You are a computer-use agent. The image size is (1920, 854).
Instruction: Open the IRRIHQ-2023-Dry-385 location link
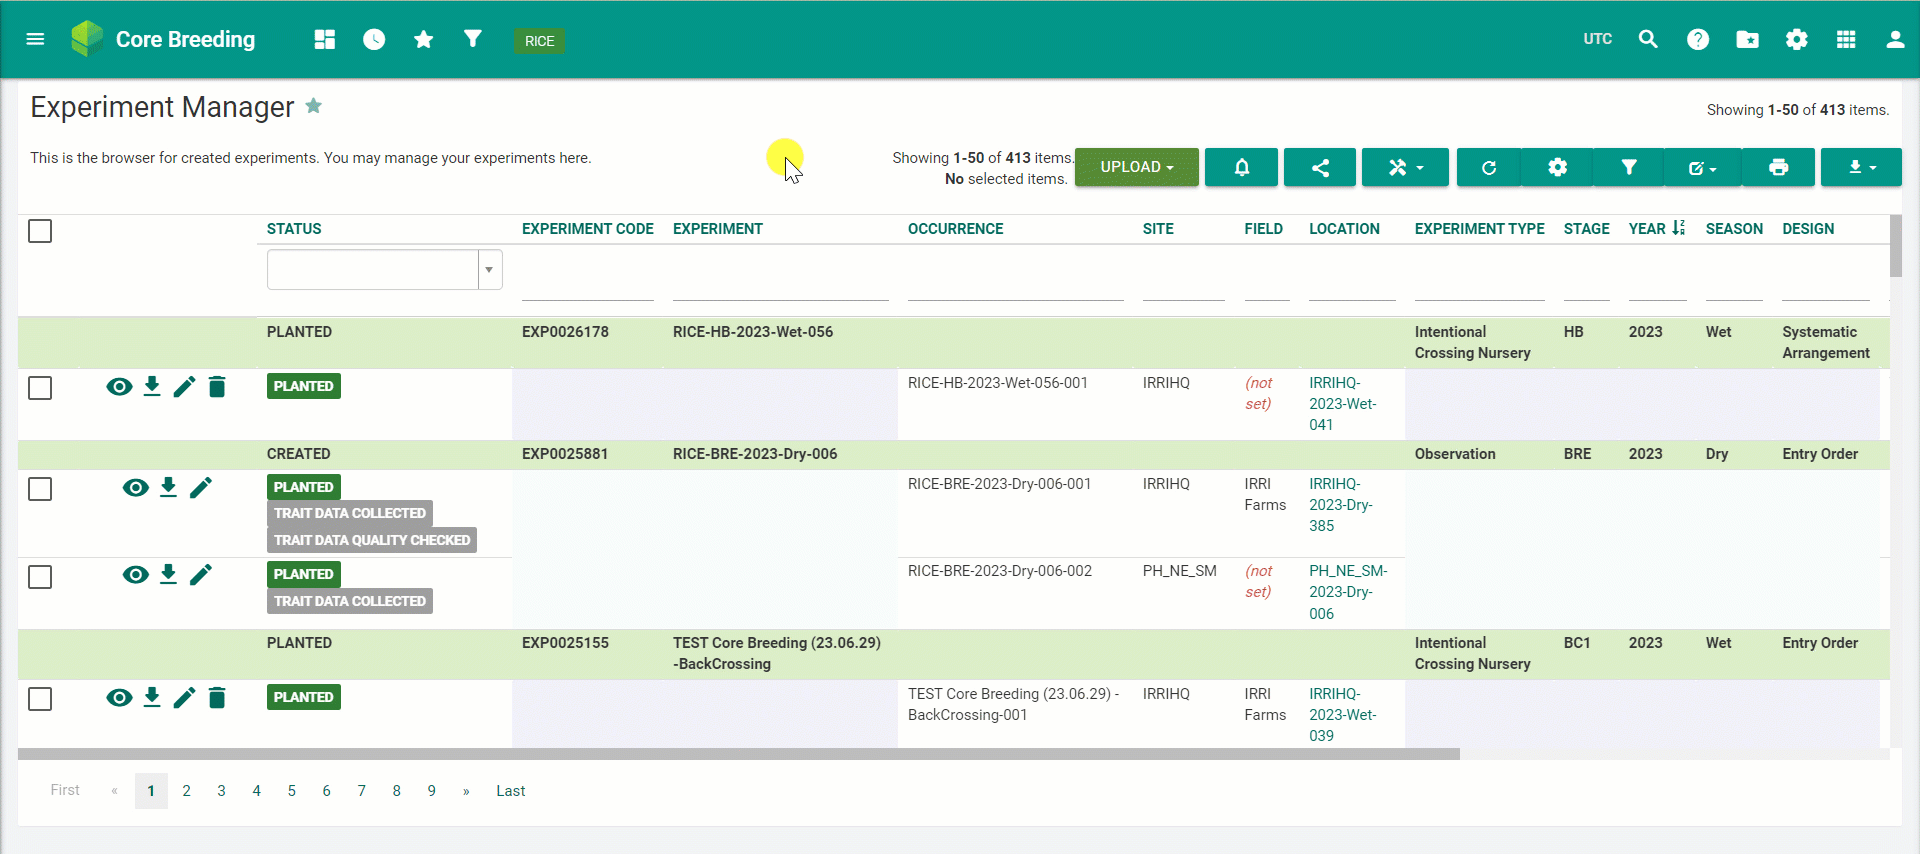click(x=1340, y=505)
